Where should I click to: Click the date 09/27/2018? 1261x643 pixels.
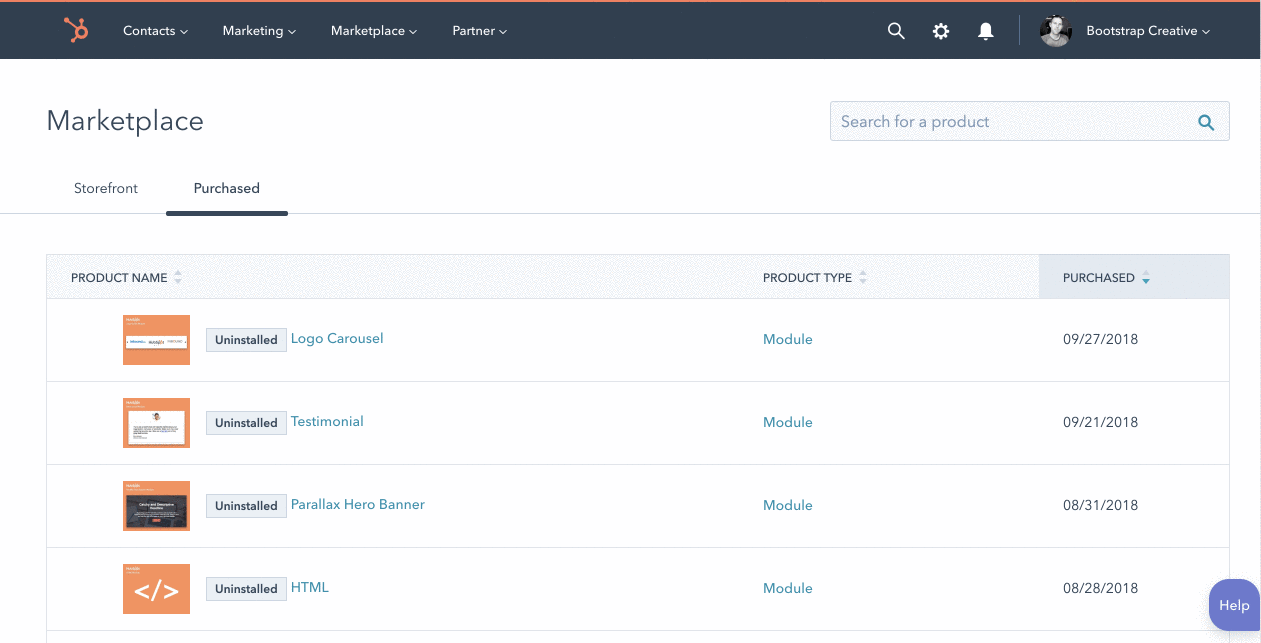tap(1100, 339)
